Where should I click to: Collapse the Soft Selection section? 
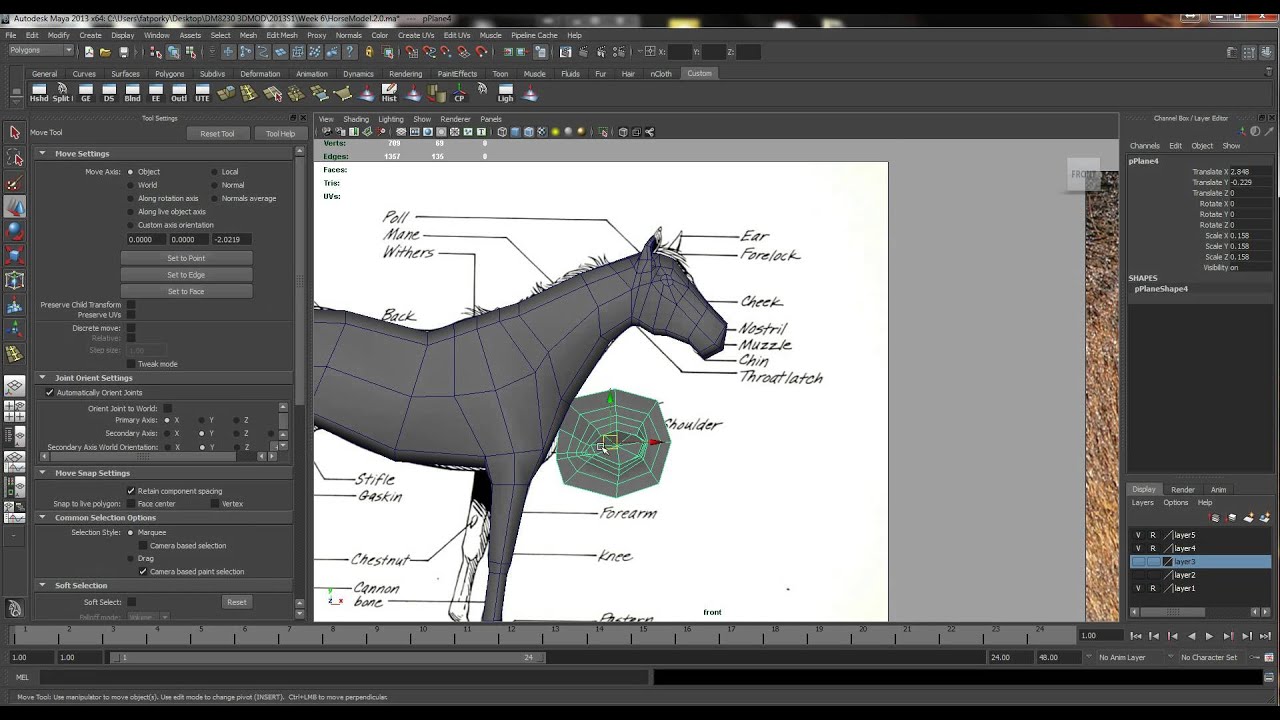[x=42, y=585]
